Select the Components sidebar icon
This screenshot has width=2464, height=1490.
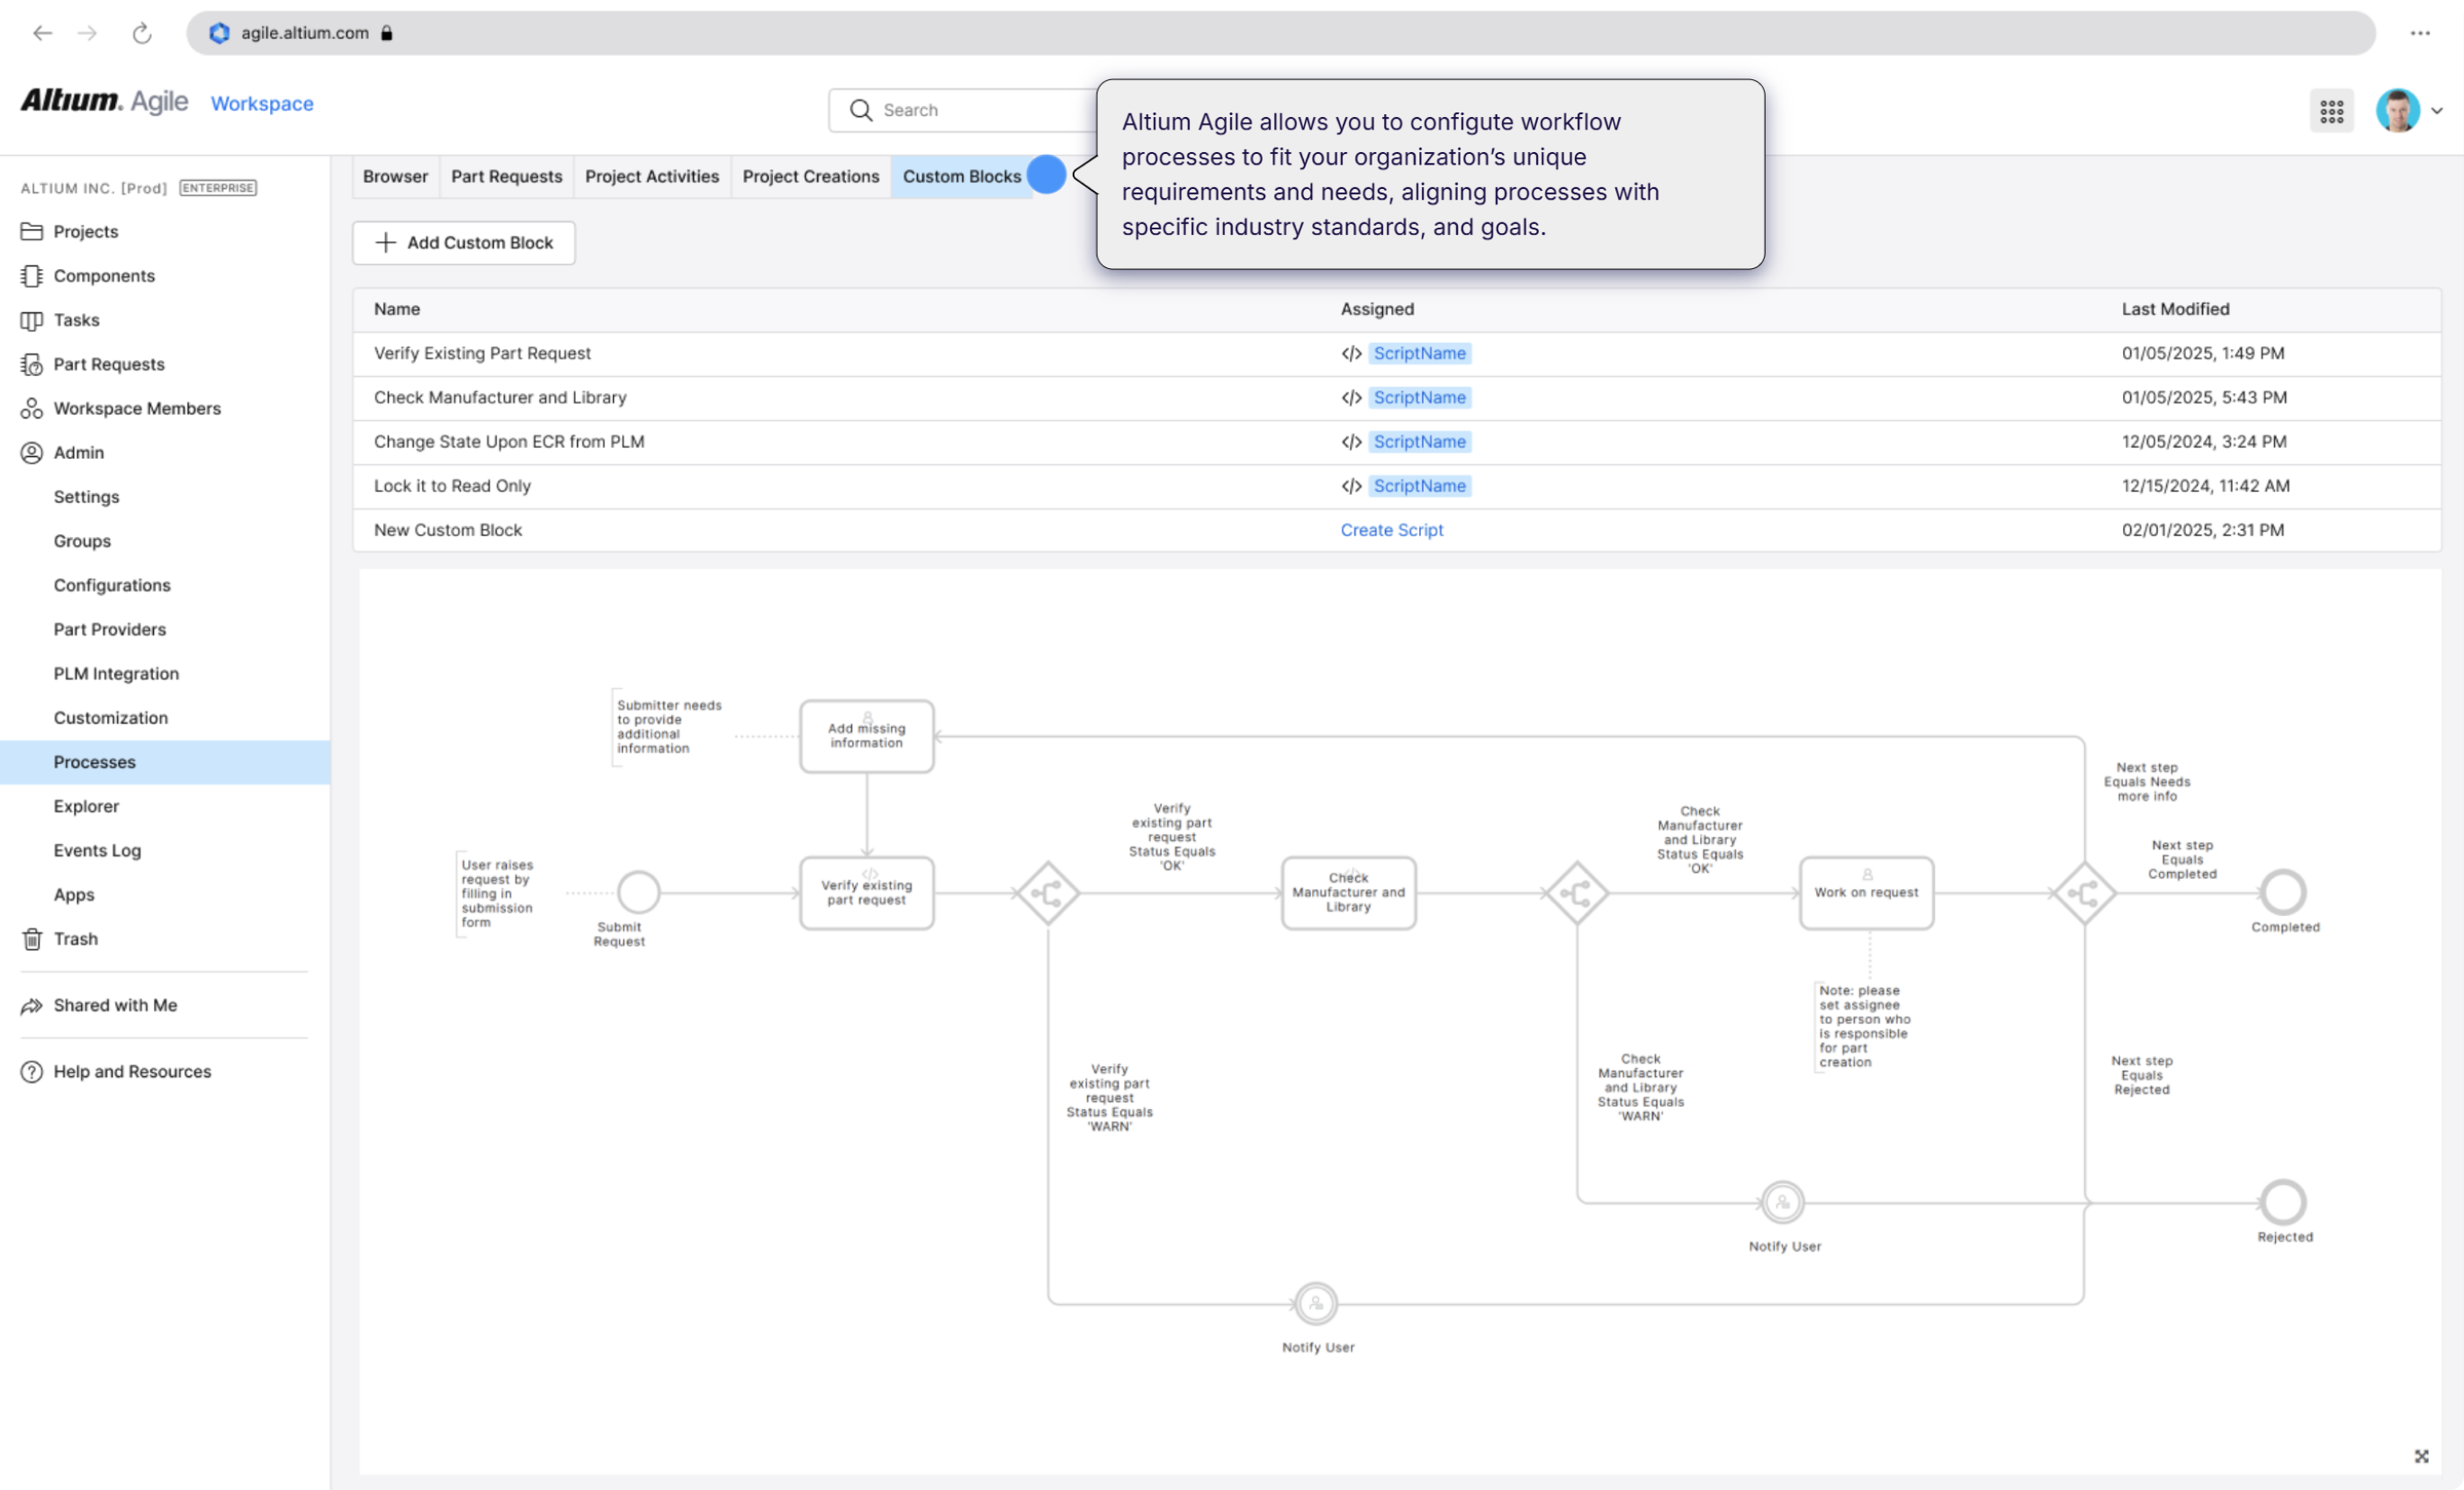tap(32, 276)
